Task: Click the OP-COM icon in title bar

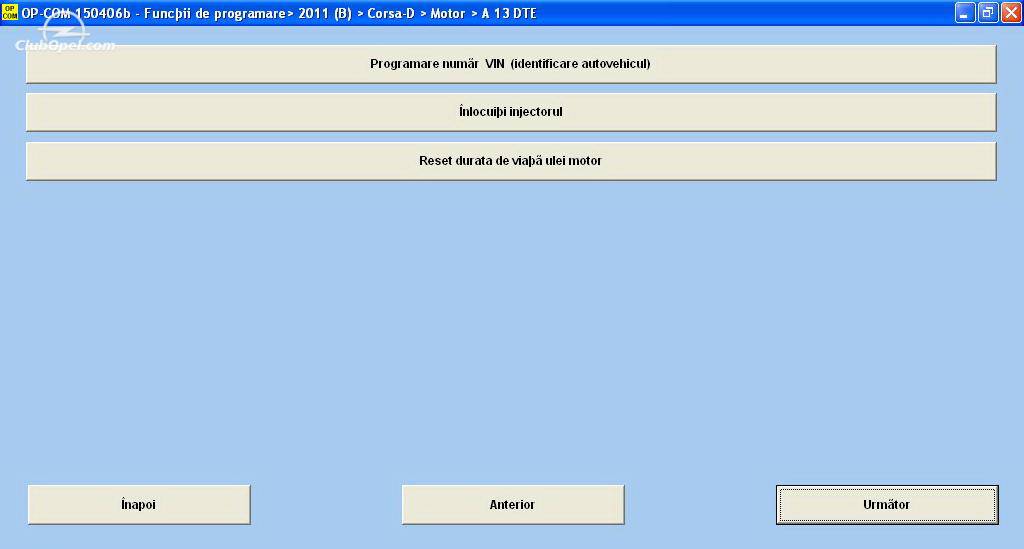Action: pos(10,12)
